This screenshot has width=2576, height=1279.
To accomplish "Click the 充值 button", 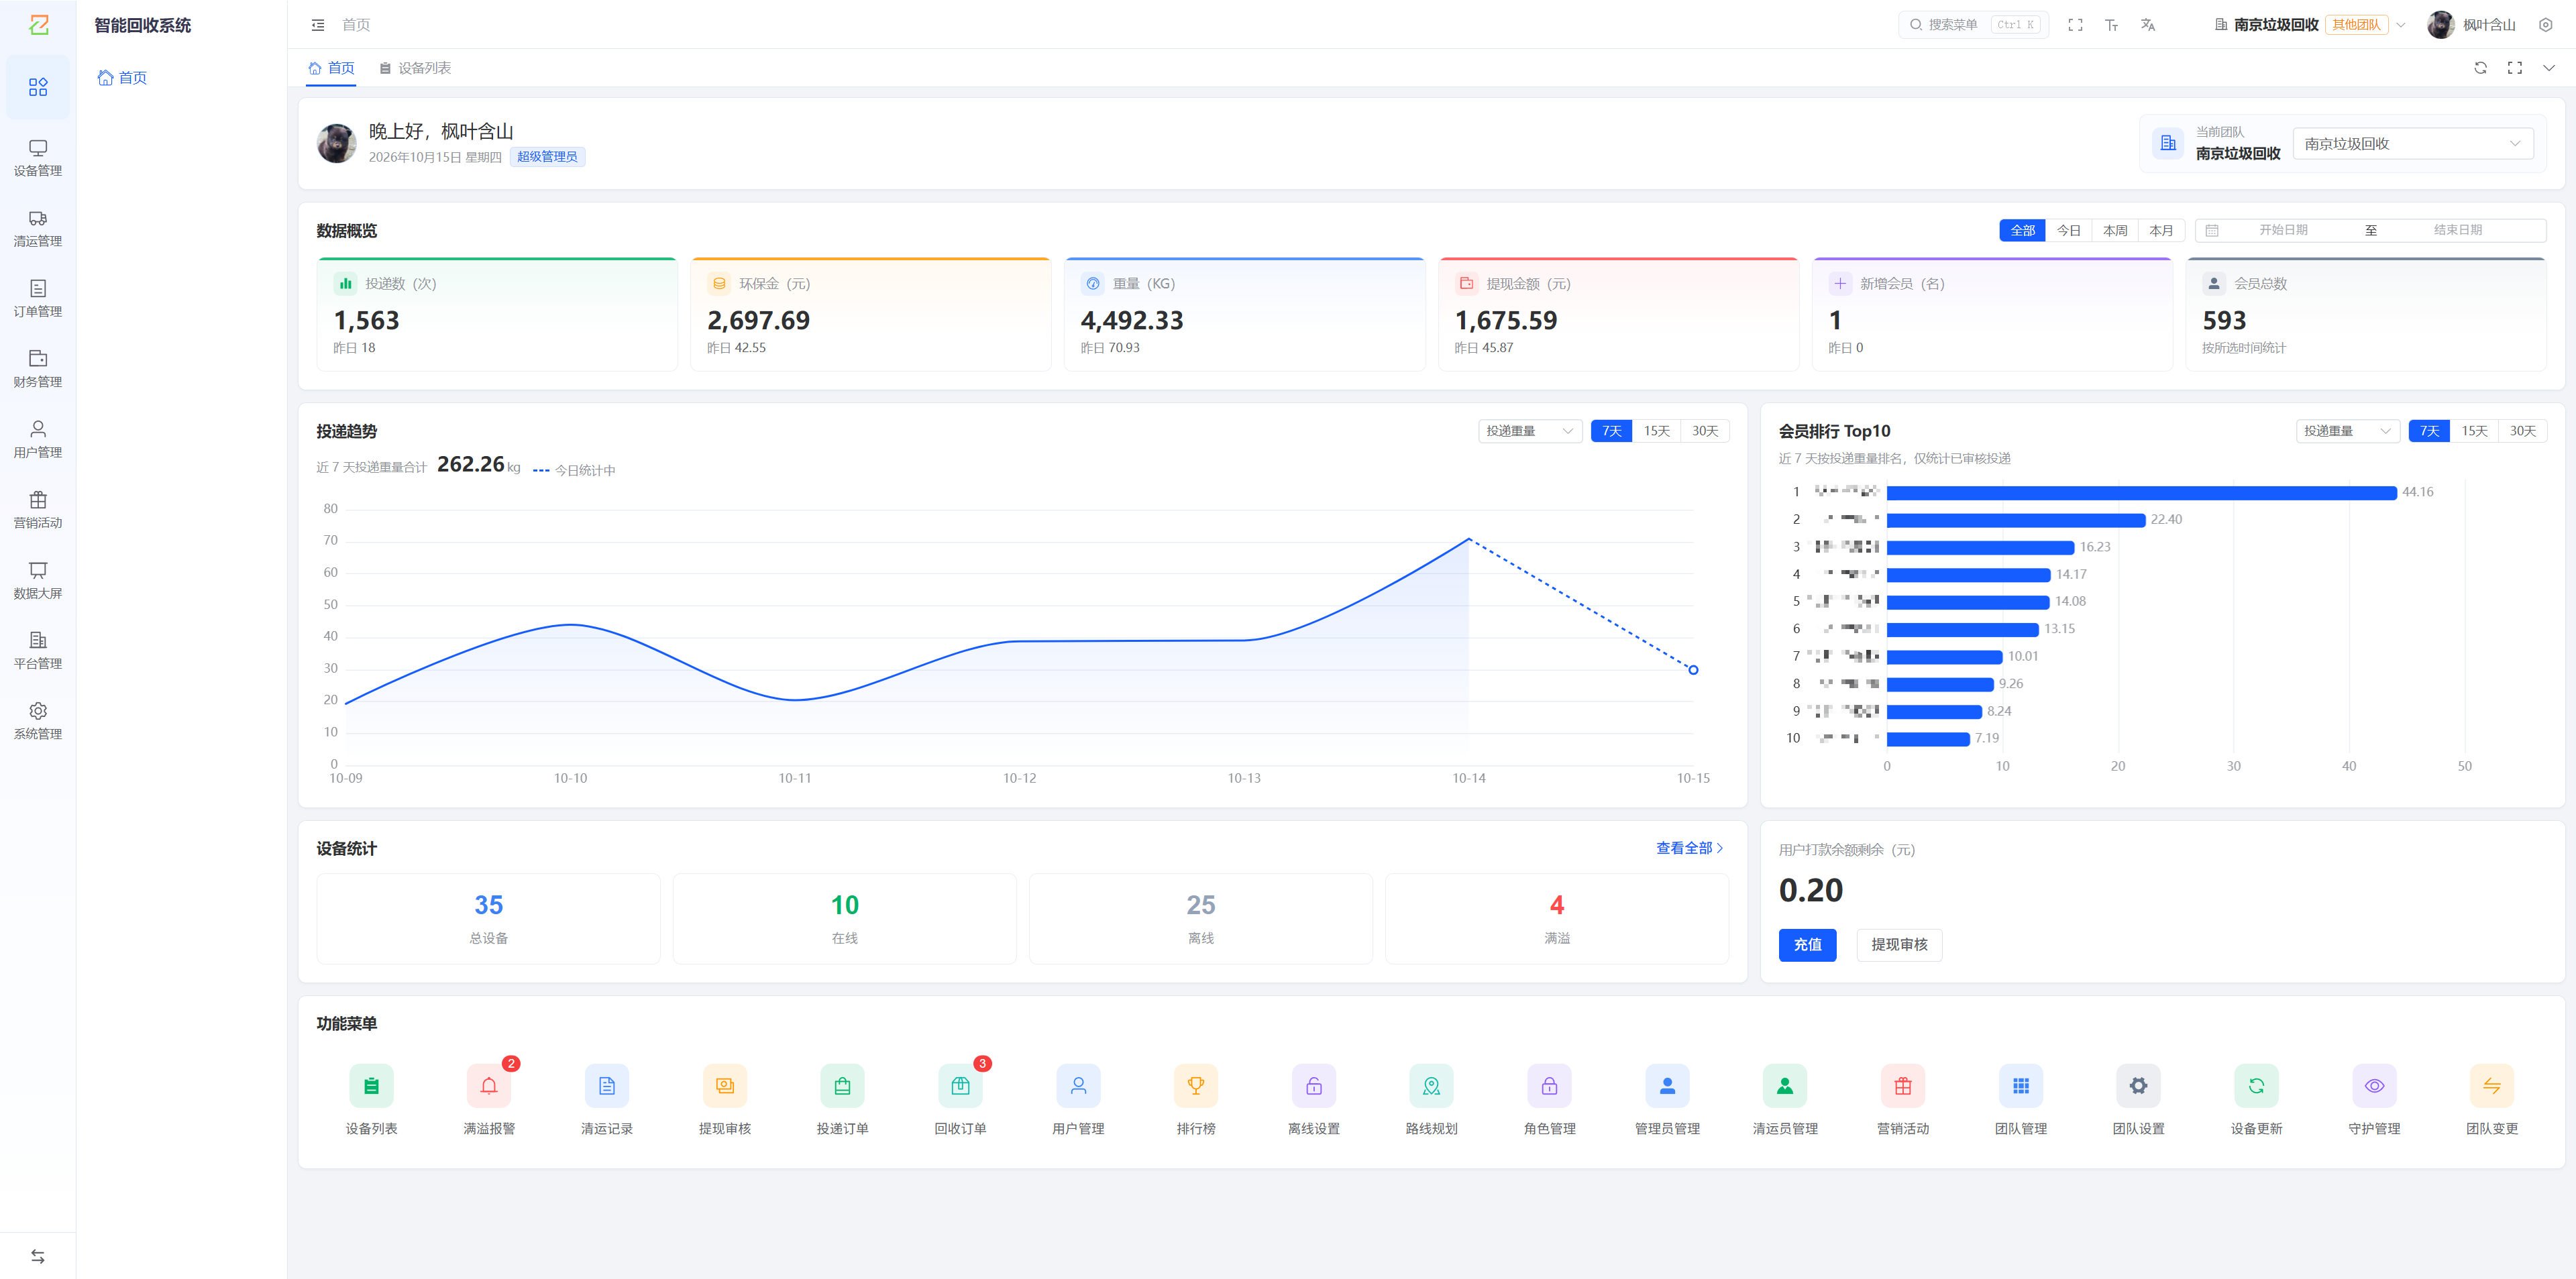I will (x=1807, y=945).
